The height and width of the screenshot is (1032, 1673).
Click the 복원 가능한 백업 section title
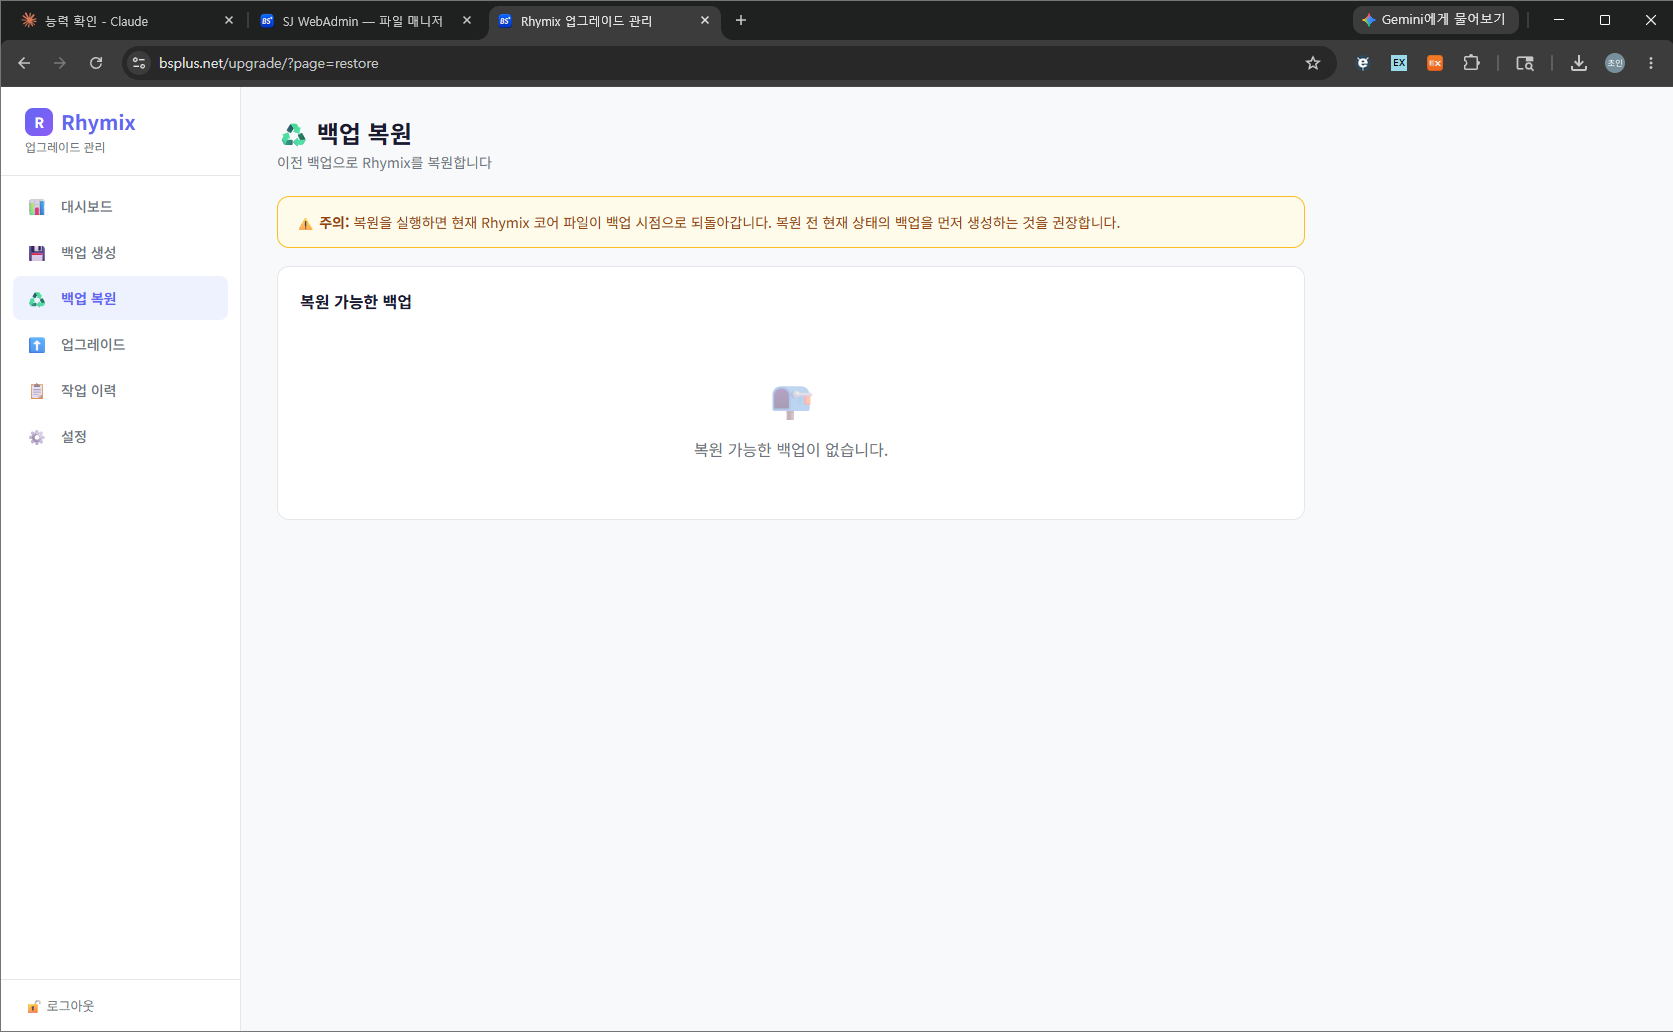click(356, 302)
